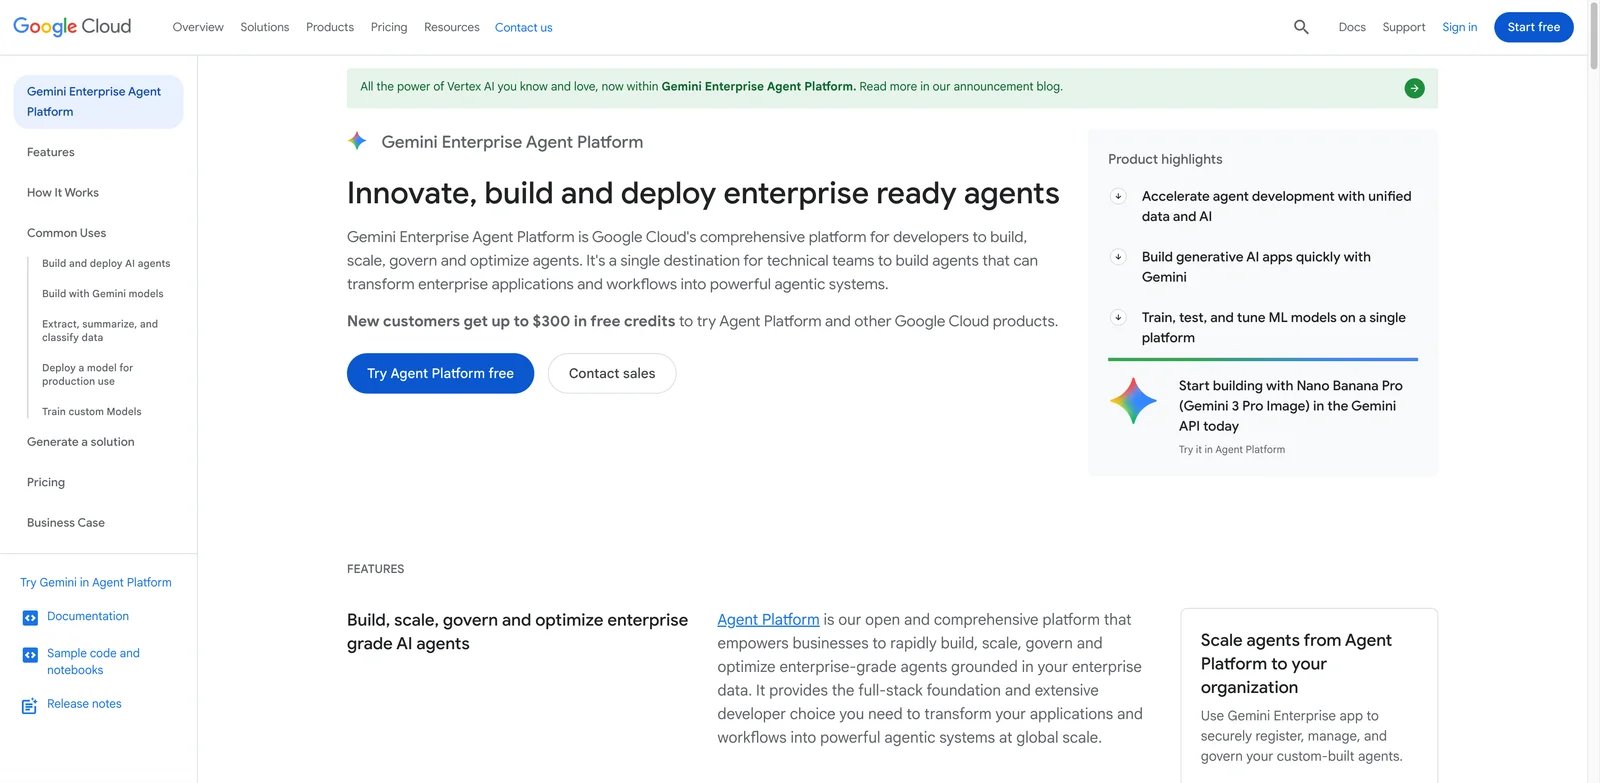This screenshot has width=1600, height=783.
Task: Click the 'Train, test, and tune ML models' text
Action: [x=1274, y=328]
